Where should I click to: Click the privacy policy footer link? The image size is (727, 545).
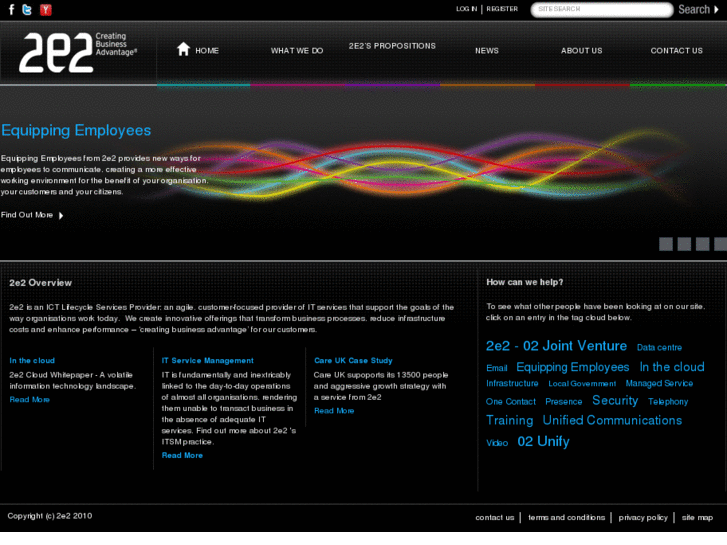(x=643, y=517)
